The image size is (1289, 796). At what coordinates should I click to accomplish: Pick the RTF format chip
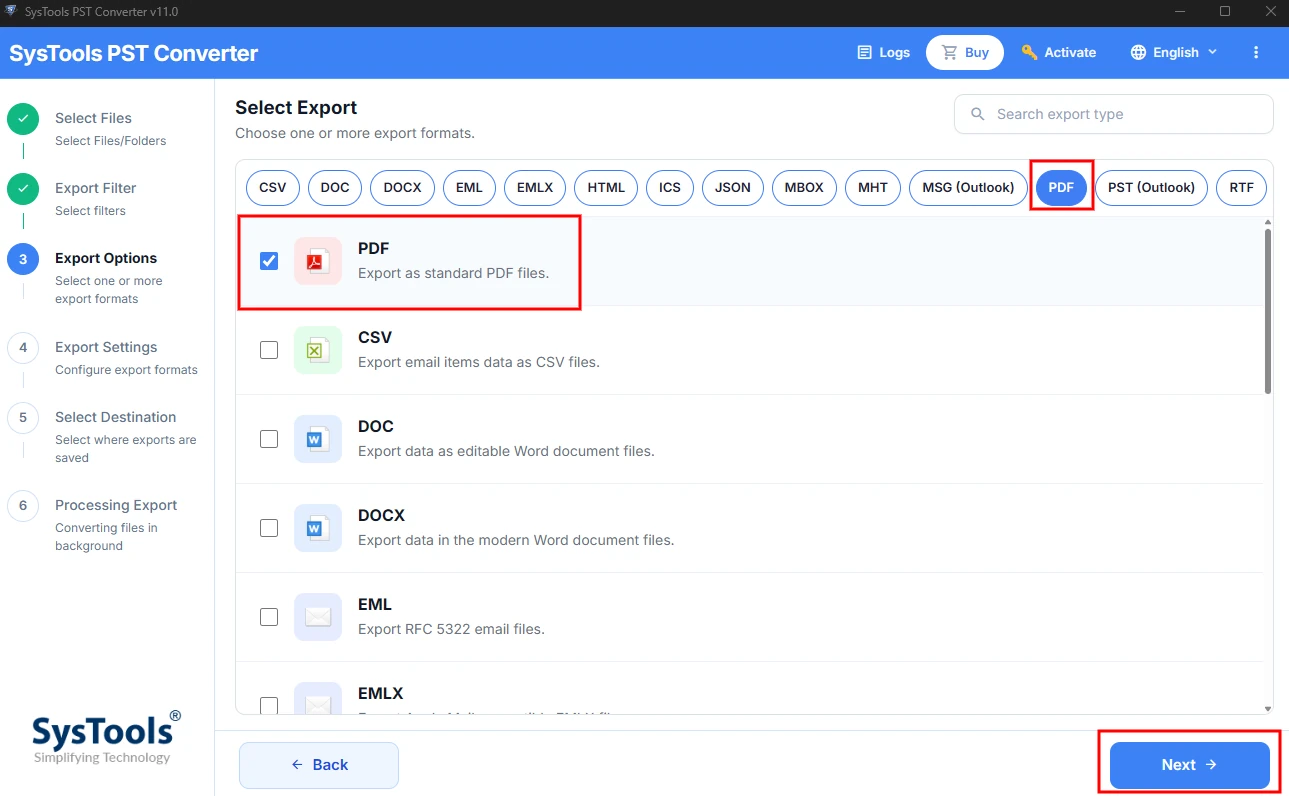(1241, 187)
